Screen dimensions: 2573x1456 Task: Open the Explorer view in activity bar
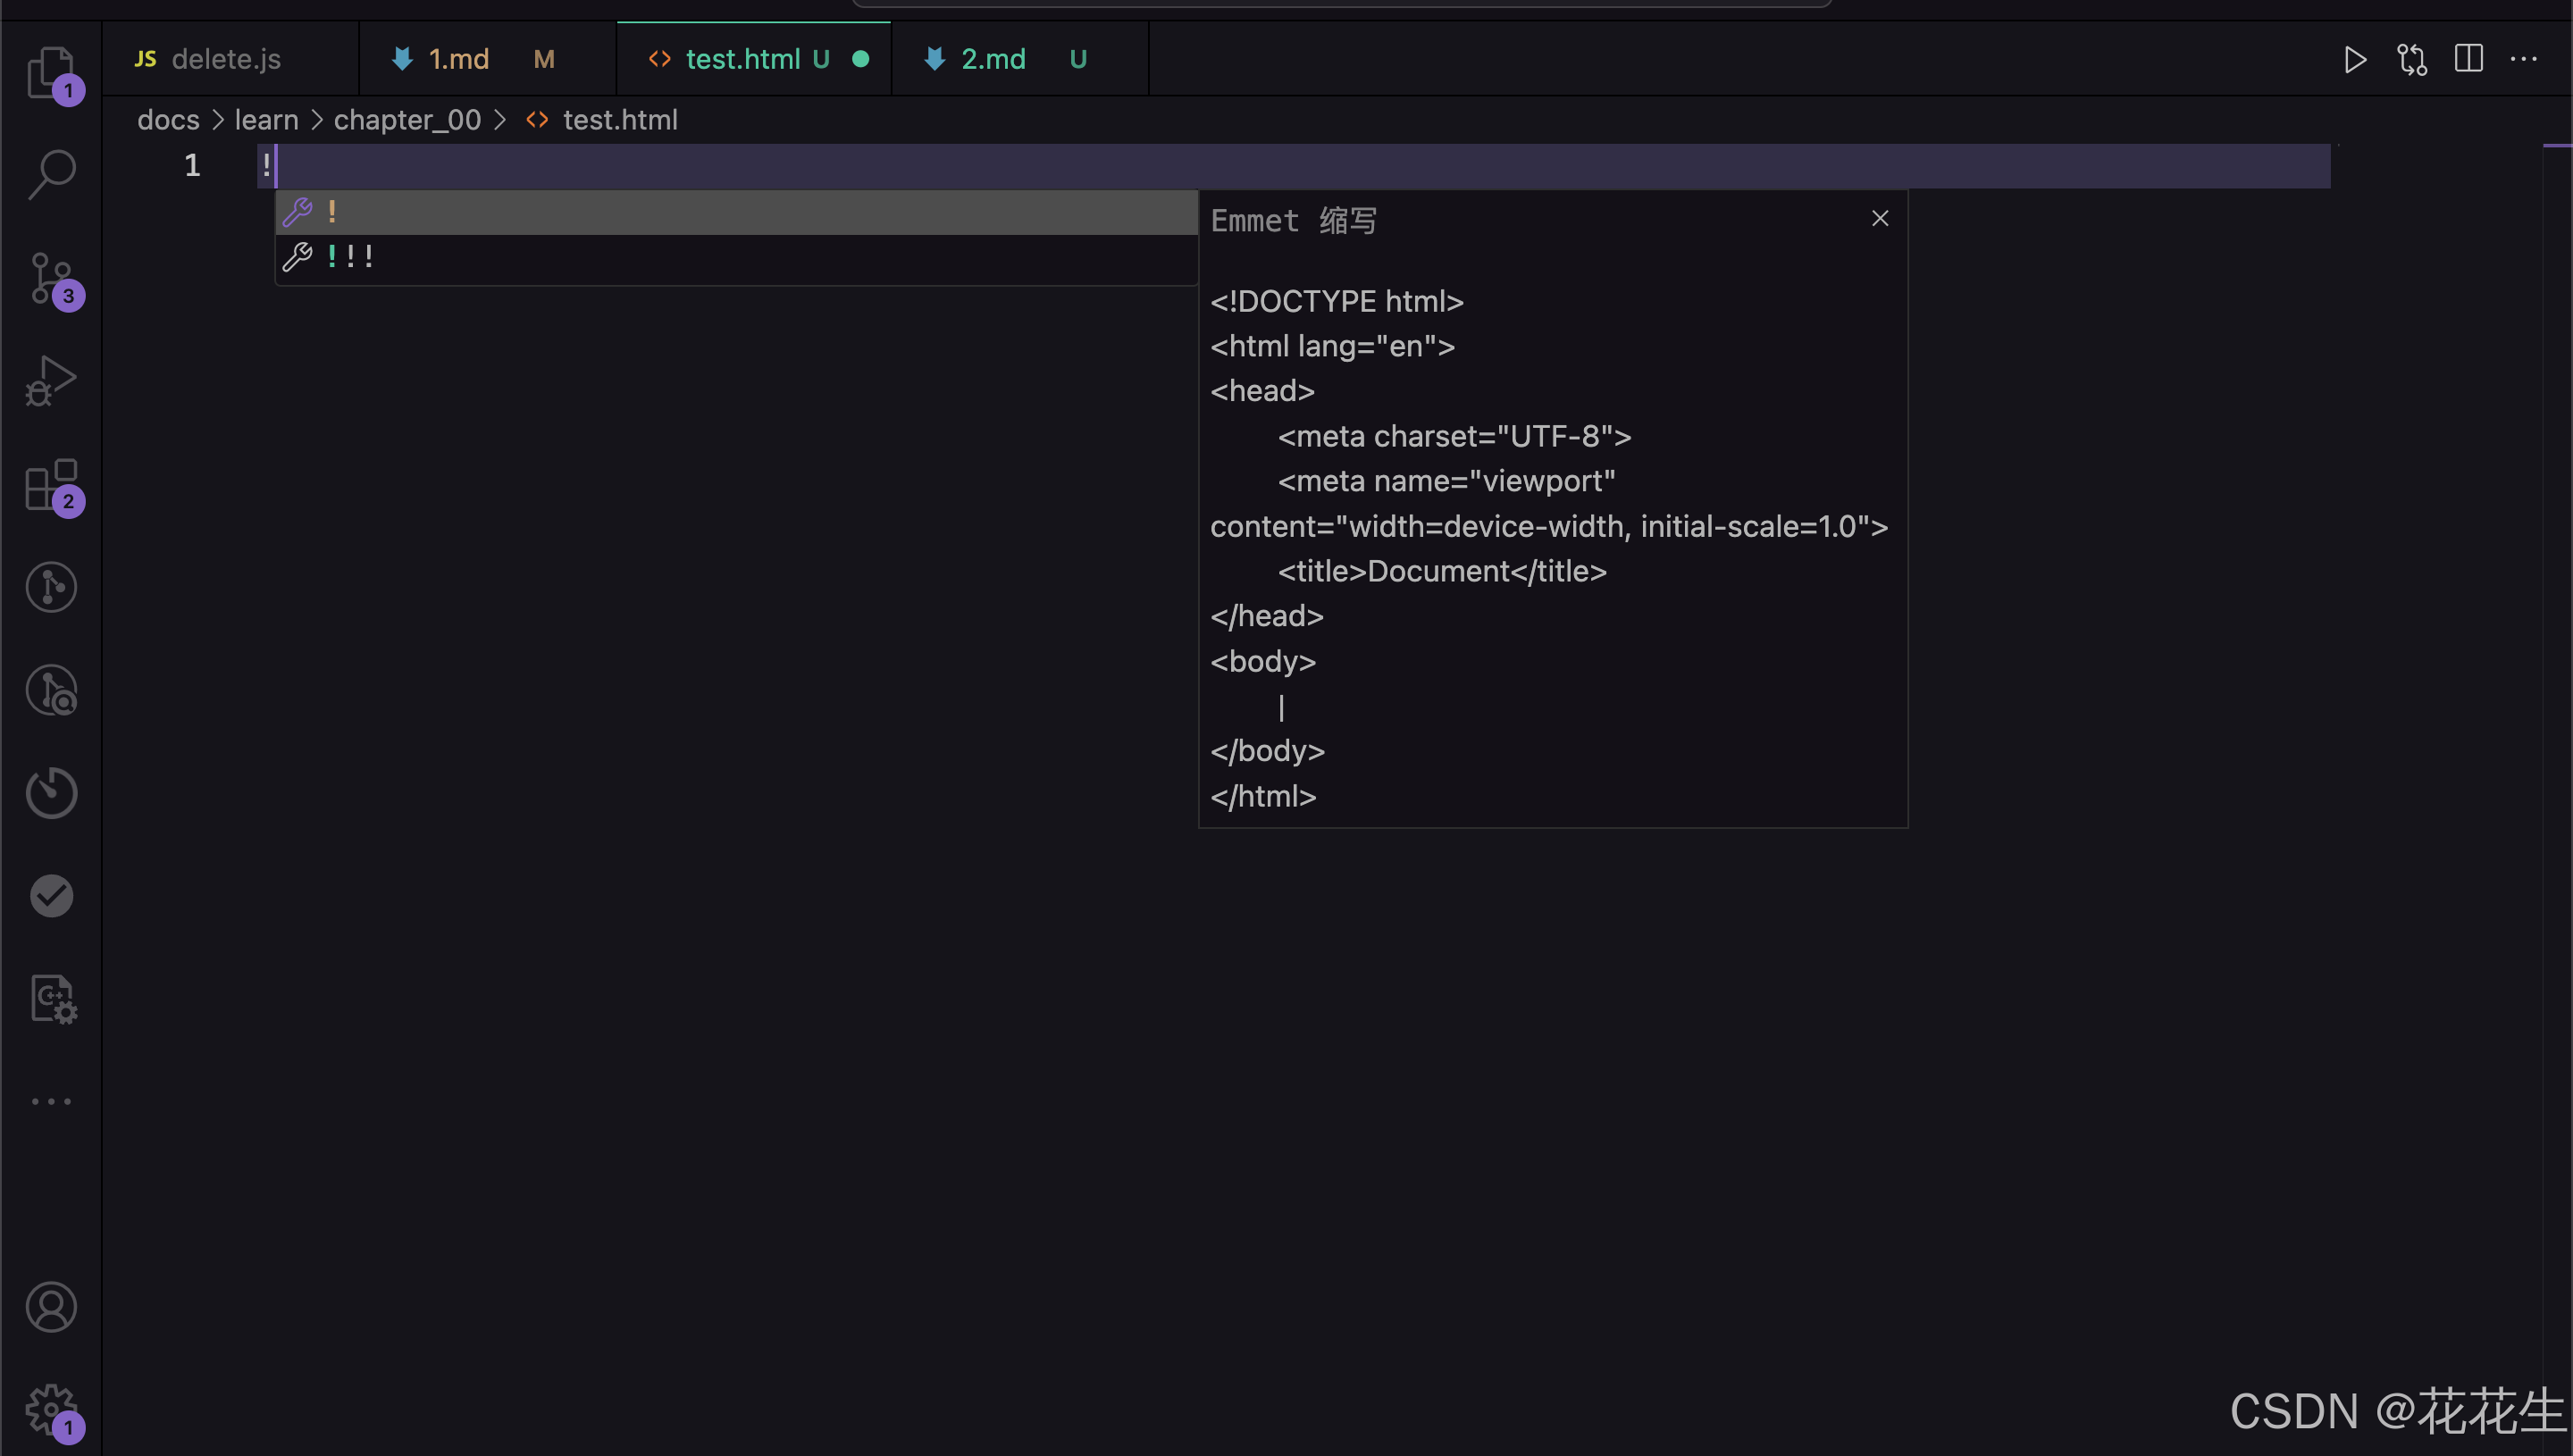(x=50, y=72)
